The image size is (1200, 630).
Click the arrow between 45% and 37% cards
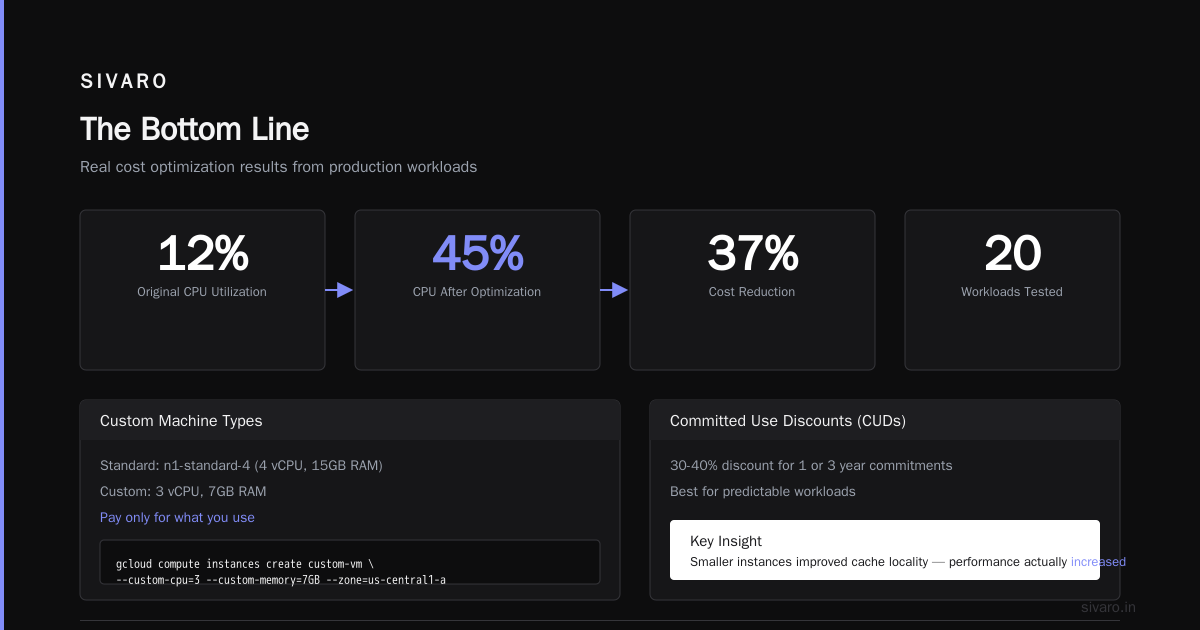pyautogui.click(x=614, y=290)
